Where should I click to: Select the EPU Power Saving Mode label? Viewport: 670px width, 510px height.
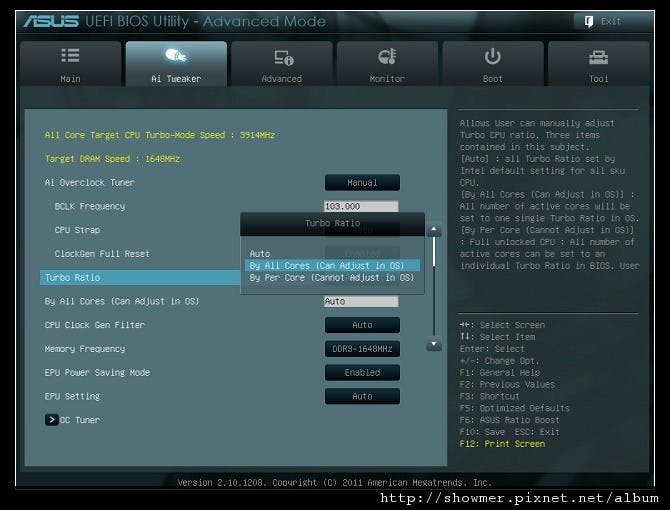tap(97, 372)
